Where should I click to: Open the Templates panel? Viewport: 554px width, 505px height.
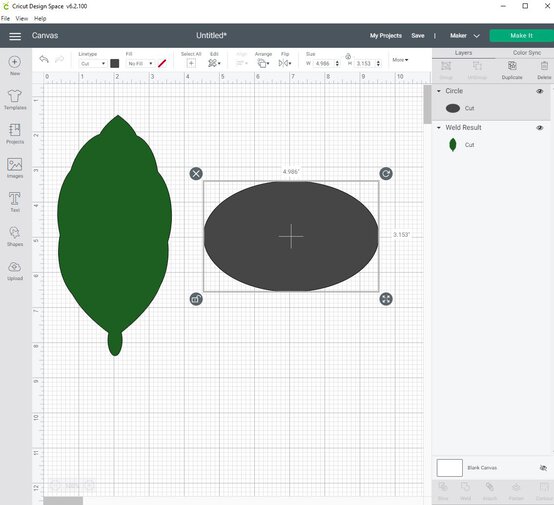click(x=15, y=99)
